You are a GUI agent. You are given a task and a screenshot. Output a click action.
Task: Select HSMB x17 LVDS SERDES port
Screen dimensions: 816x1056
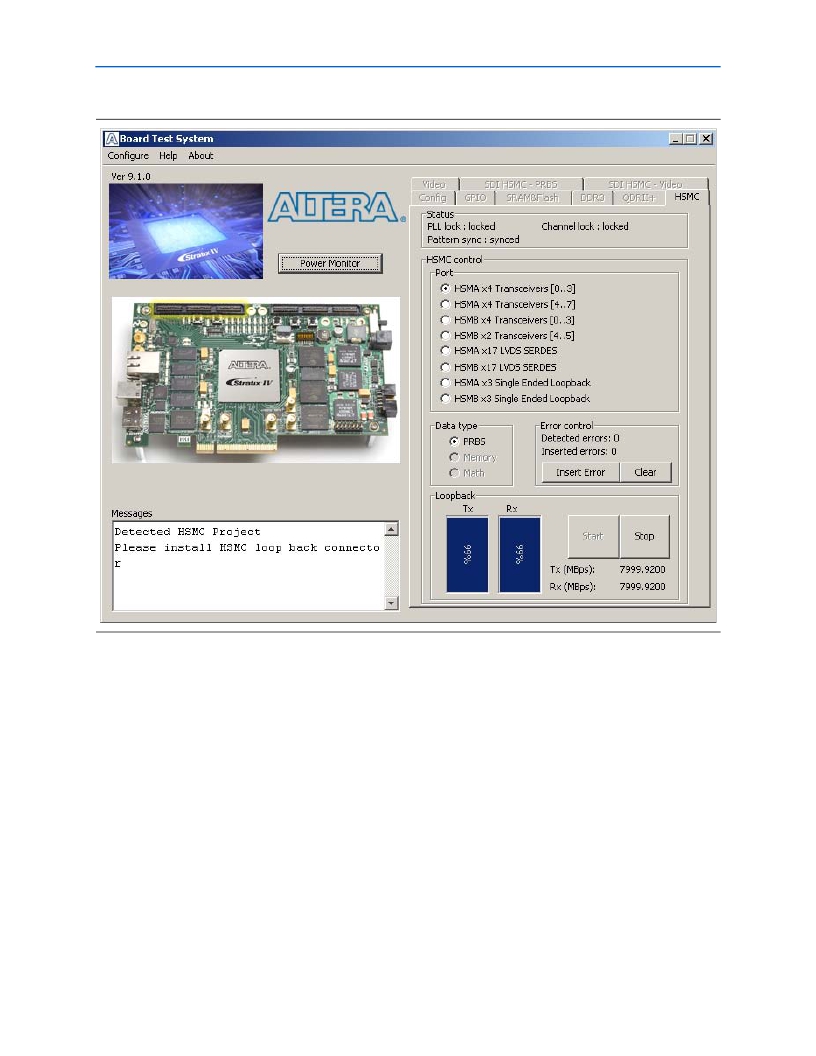click(x=499, y=367)
